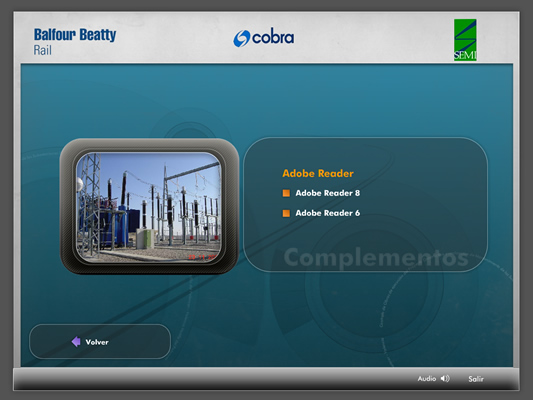The height and width of the screenshot is (400, 533).
Task: Click the Audio speaker icon
Action: (x=445, y=378)
